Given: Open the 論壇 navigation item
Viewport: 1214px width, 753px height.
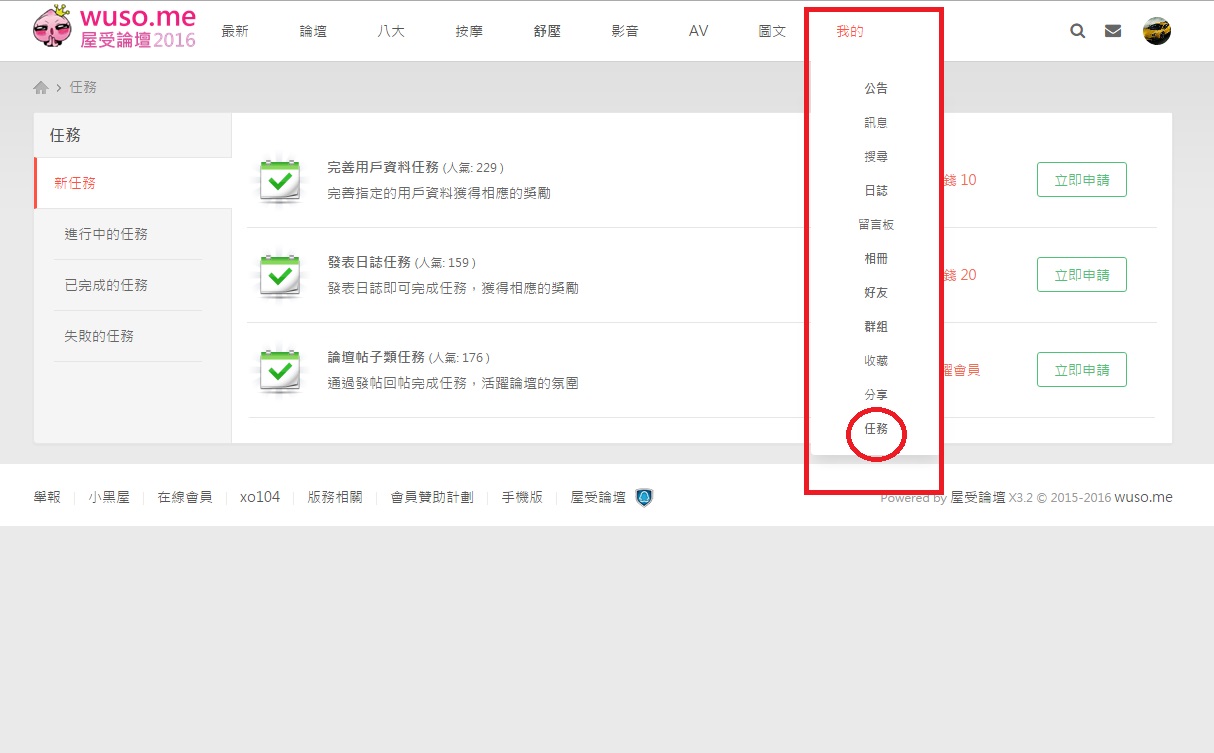Looking at the screenshot, I should click(313, 31).
